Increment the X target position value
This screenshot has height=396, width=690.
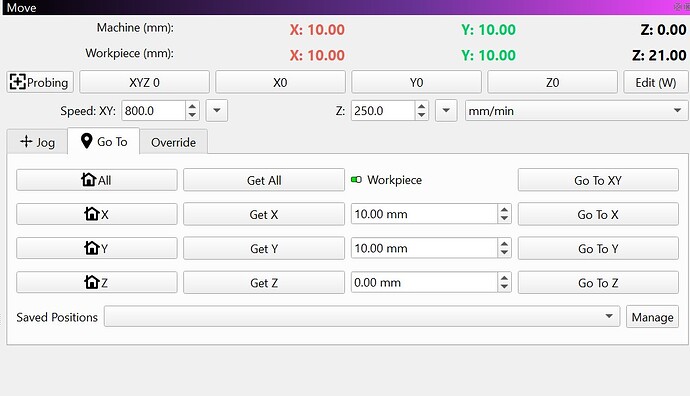point(504,209)
